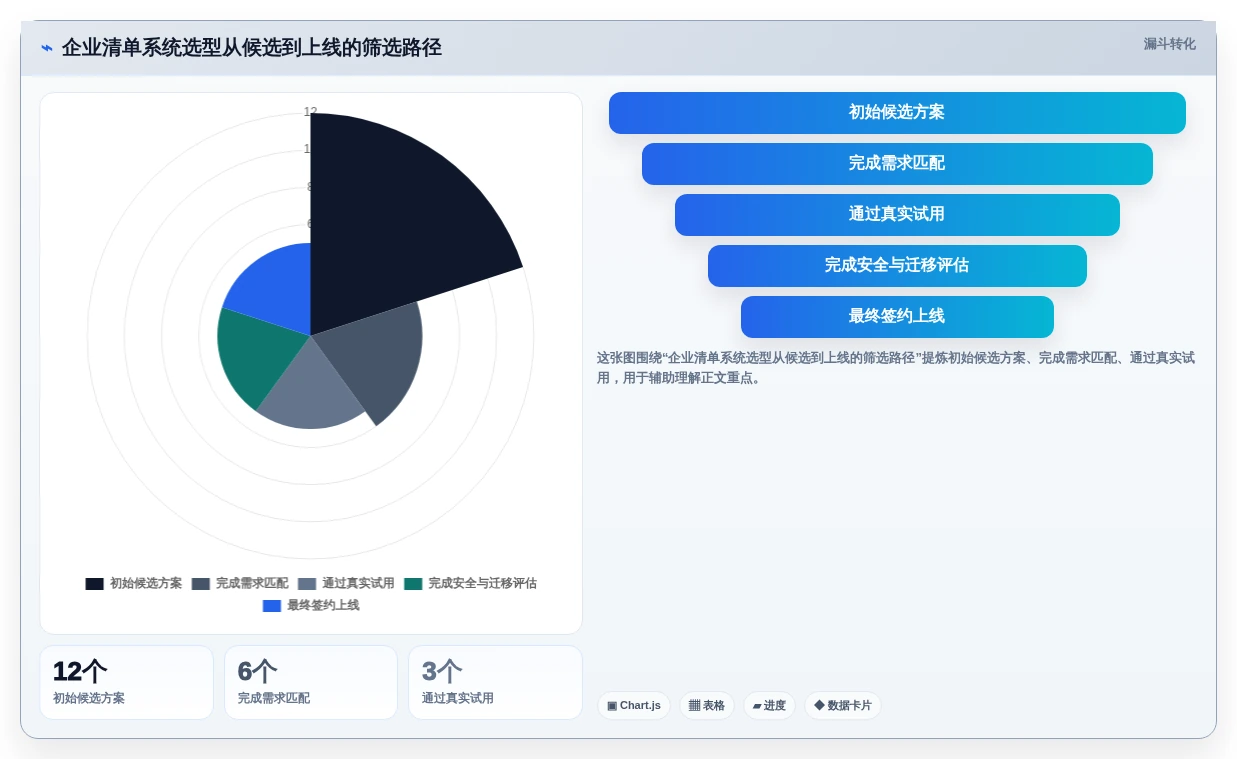Select the 通过真实试用 funnel bar
Image resolution: width=1237 pixels, height=759 pixels.
tap(897, 215)
